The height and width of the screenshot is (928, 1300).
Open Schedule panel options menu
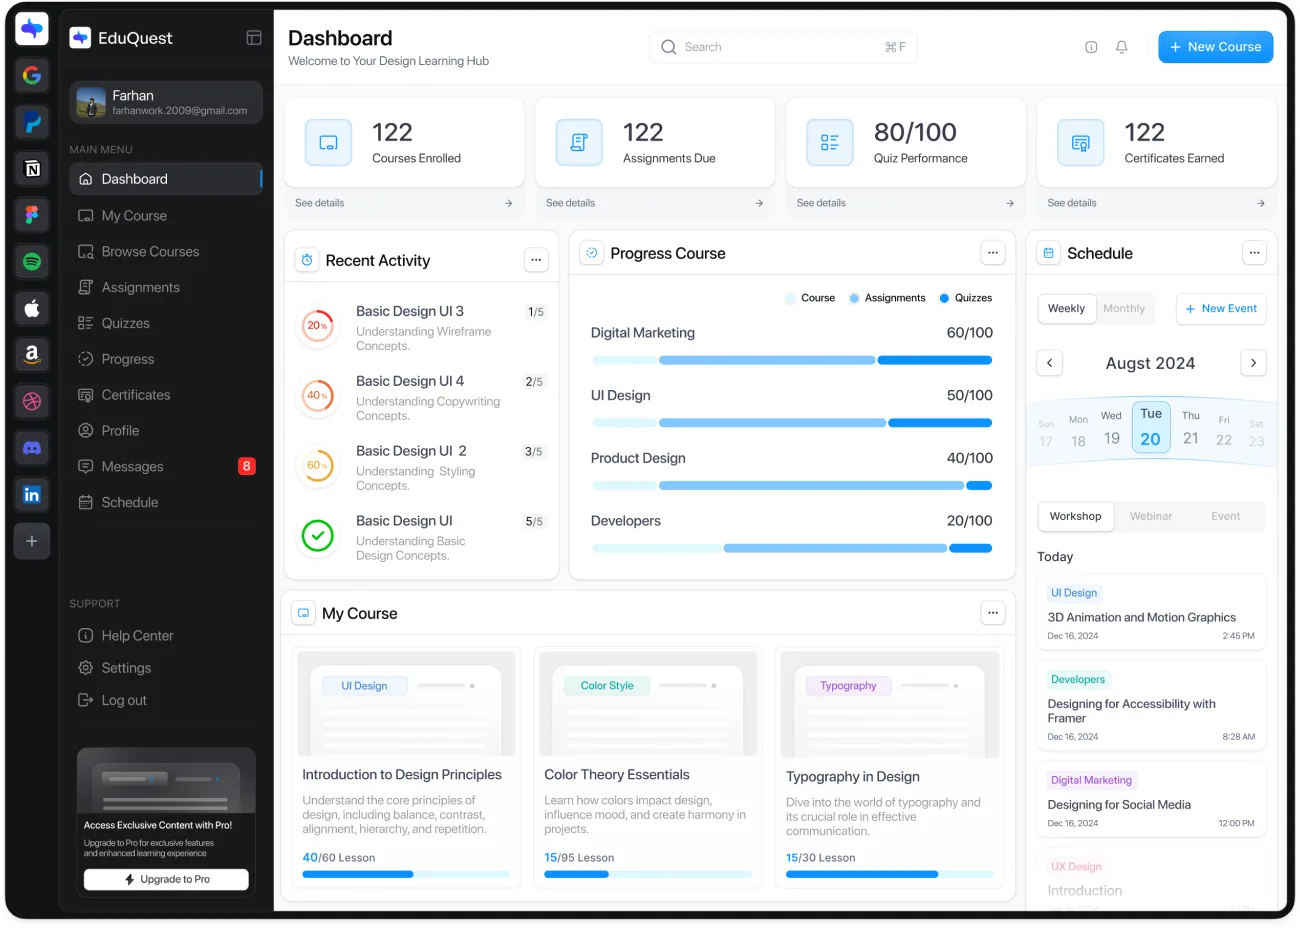(x=1254, y=253)
